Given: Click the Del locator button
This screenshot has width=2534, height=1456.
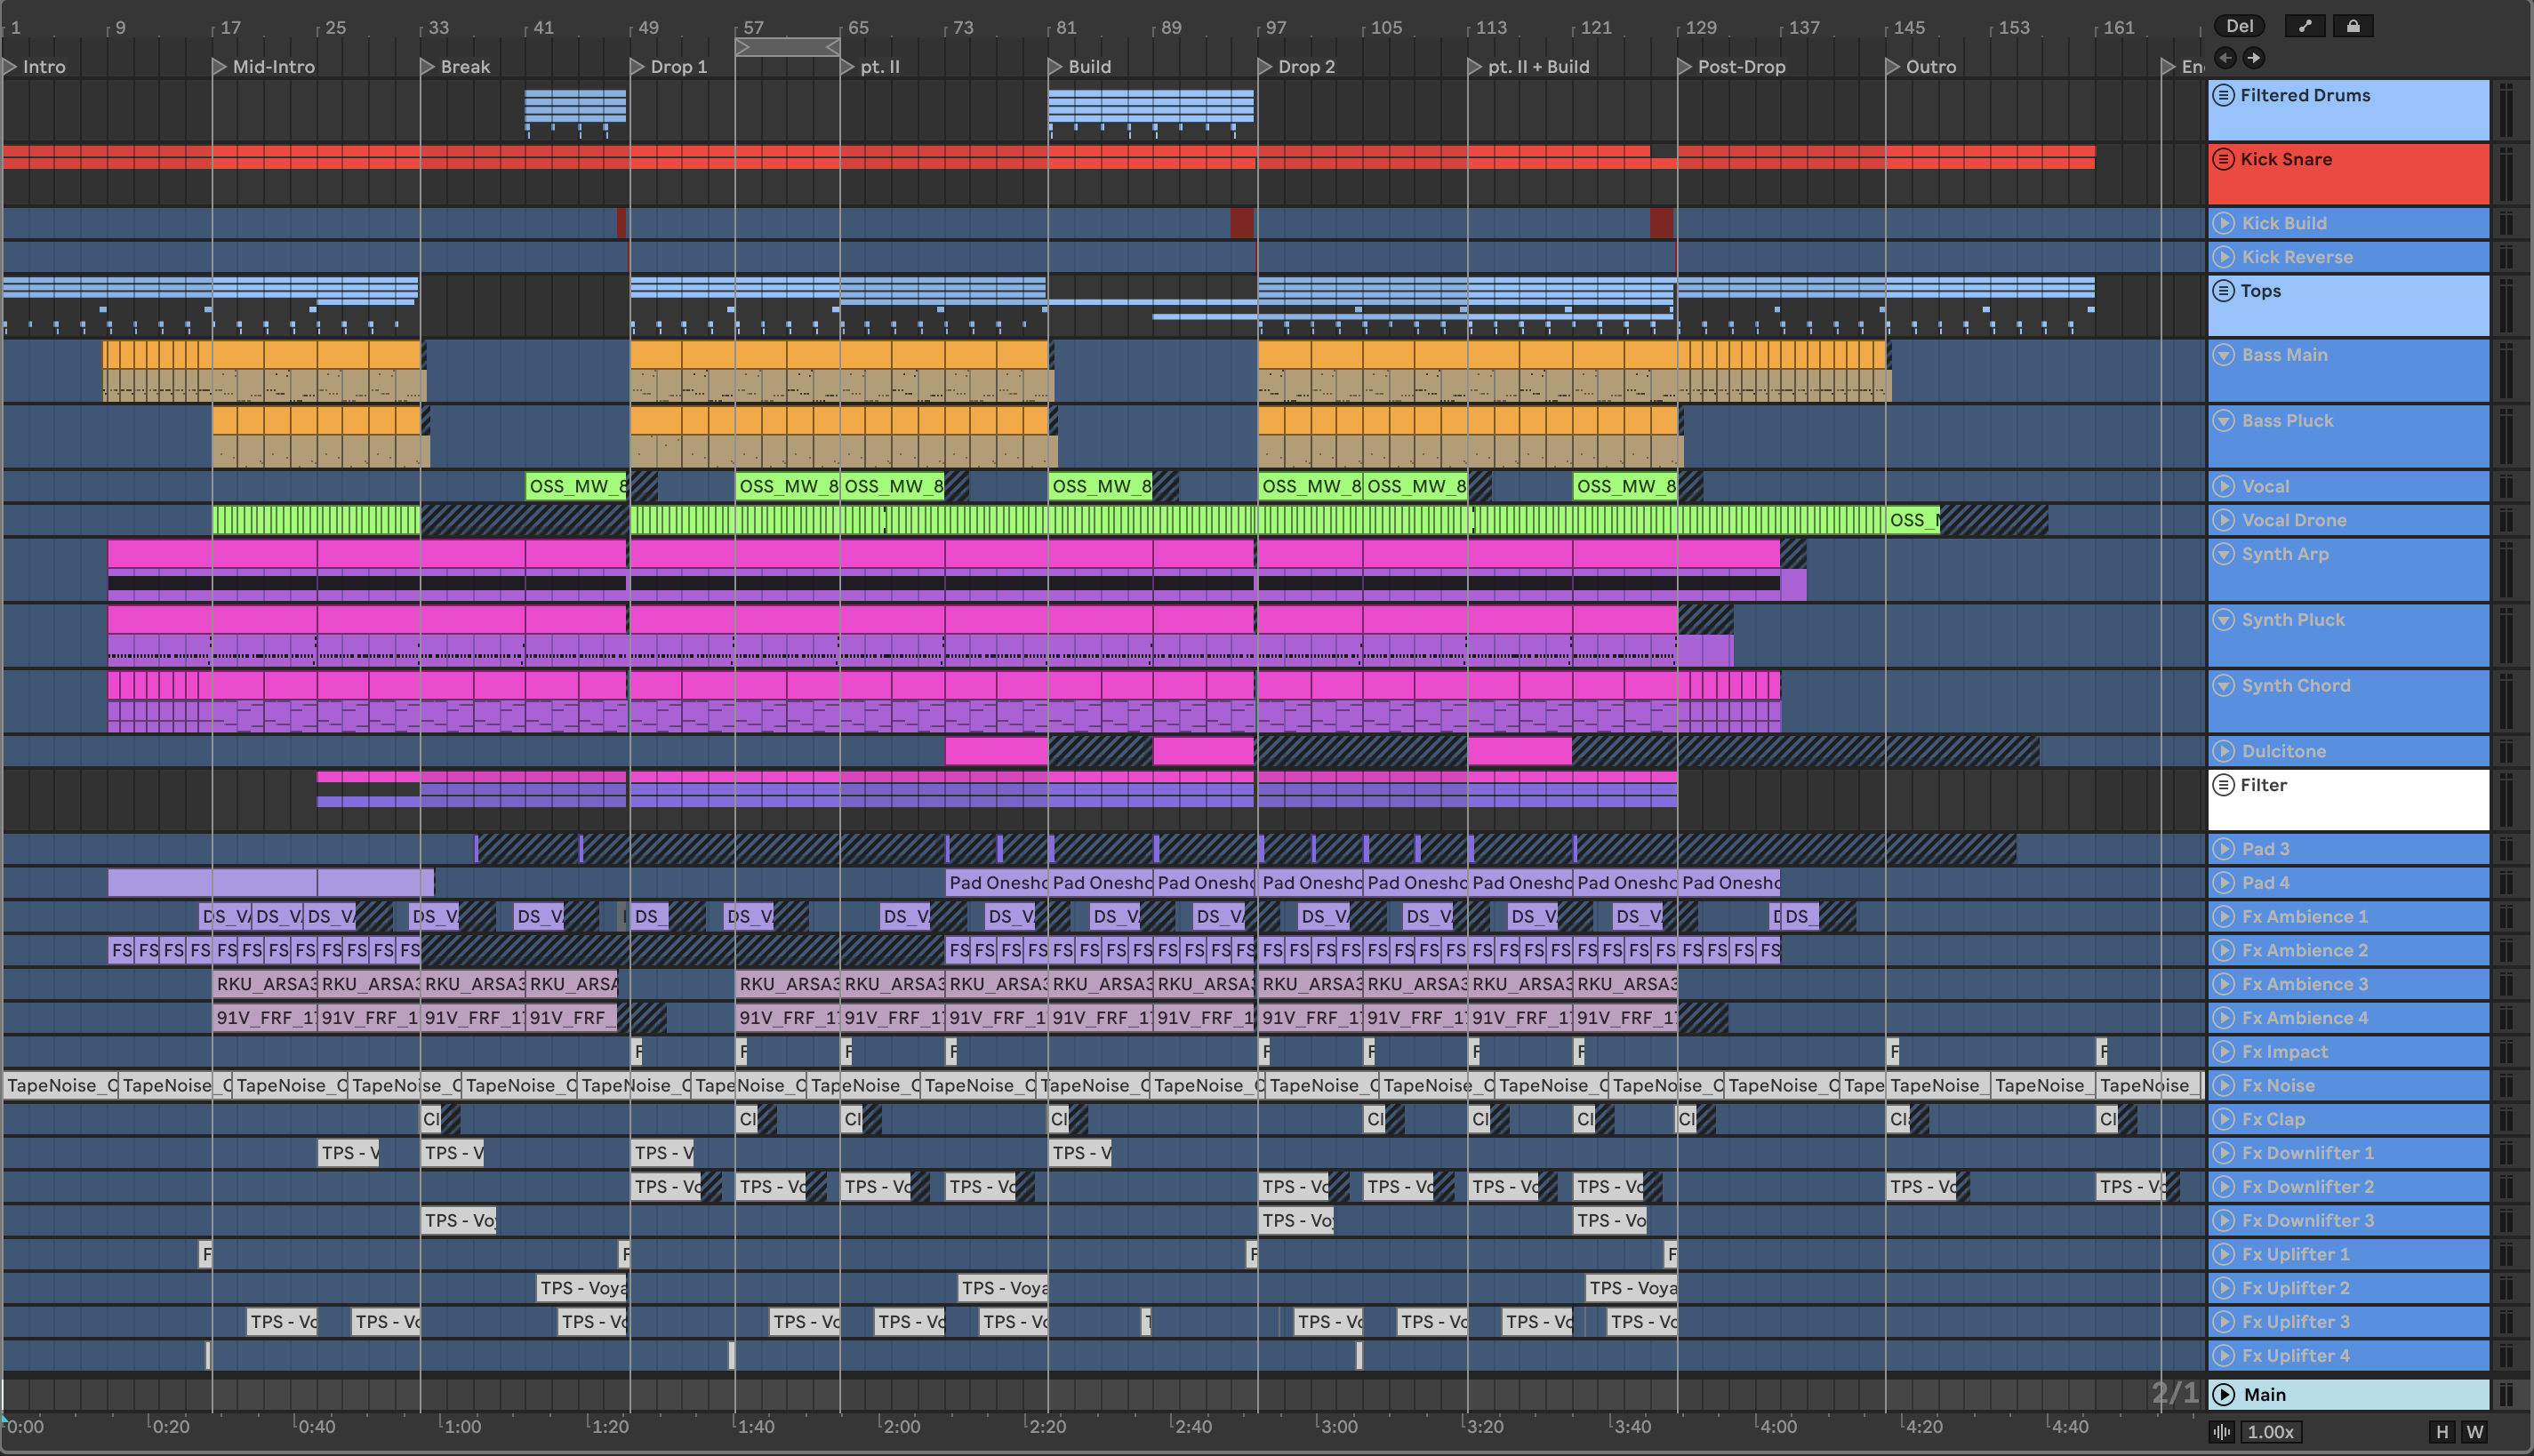Looking at the screenshot, I should click(x=2239, y=26).
